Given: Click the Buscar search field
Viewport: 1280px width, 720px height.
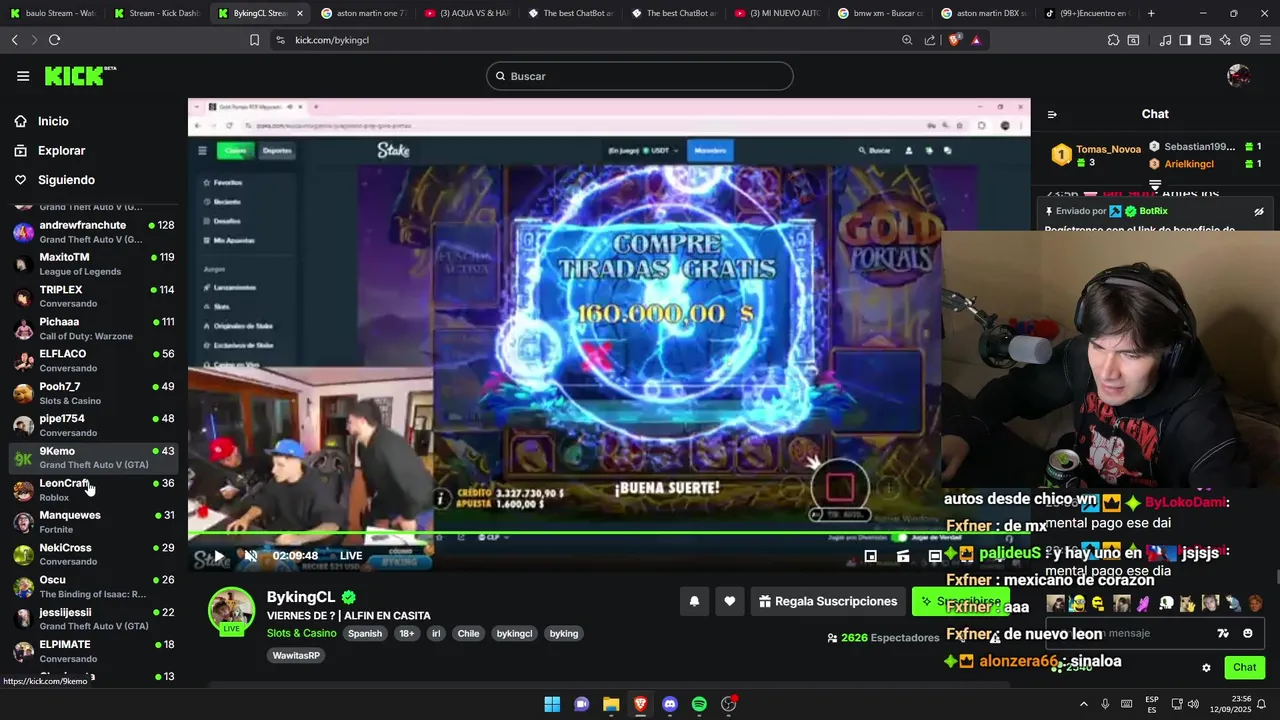Looking at the screenshot, I should pos(640,76).
